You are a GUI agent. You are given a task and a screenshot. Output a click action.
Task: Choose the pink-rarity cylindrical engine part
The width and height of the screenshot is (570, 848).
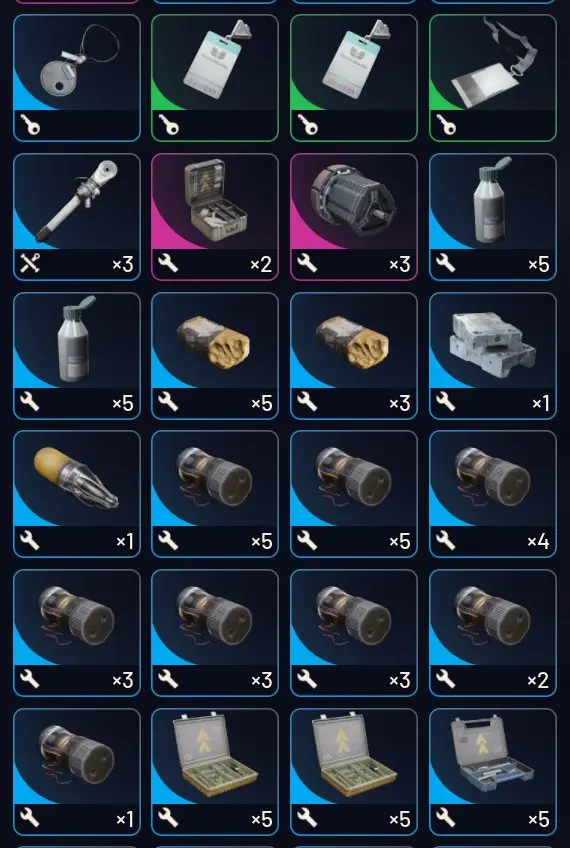[x=354, y=217]
